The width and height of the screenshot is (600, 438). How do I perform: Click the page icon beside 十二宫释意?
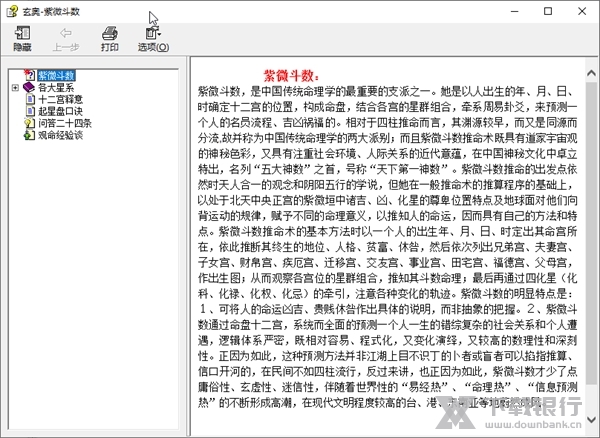(30, 99)
